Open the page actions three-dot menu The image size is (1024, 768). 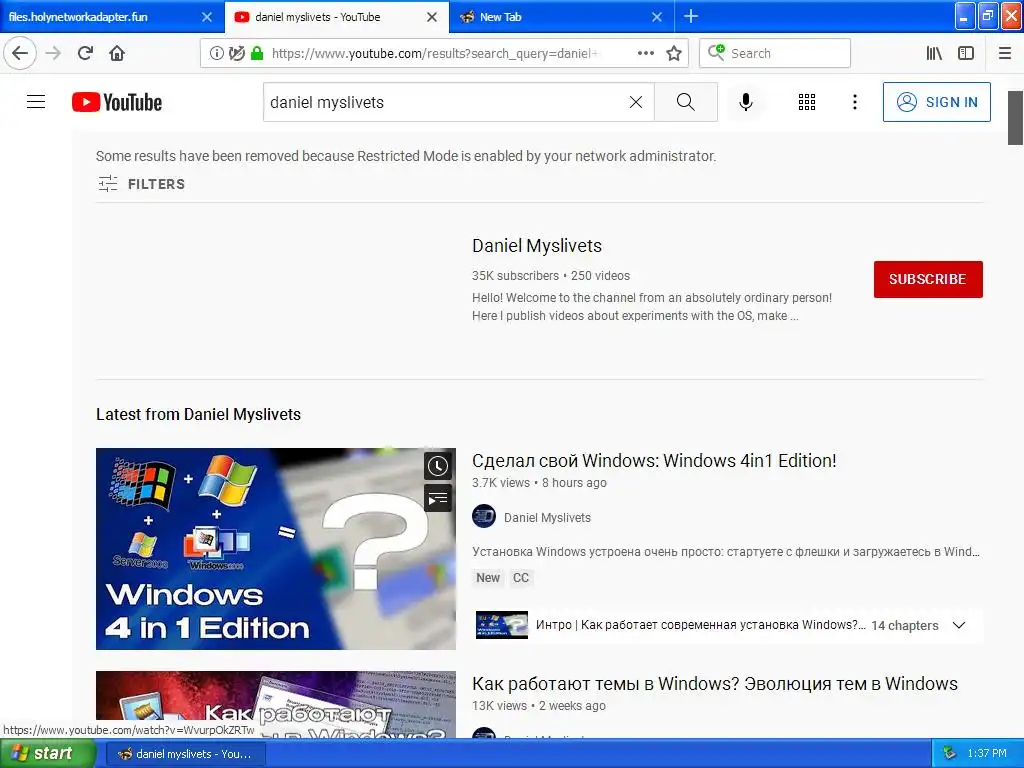tap(646, 53)
